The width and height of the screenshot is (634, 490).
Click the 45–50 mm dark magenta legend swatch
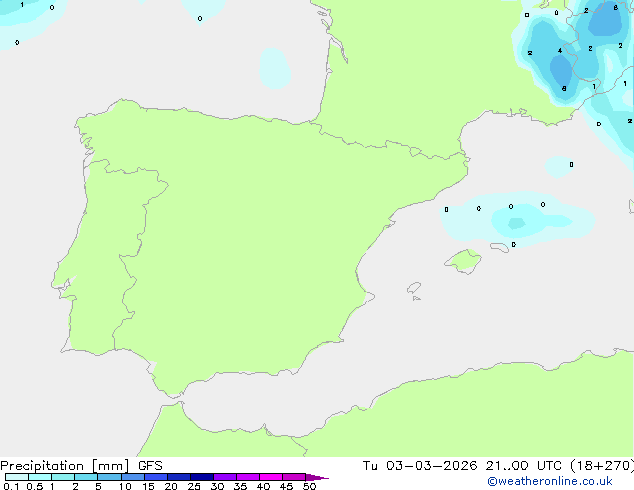(x=294, y=477)
